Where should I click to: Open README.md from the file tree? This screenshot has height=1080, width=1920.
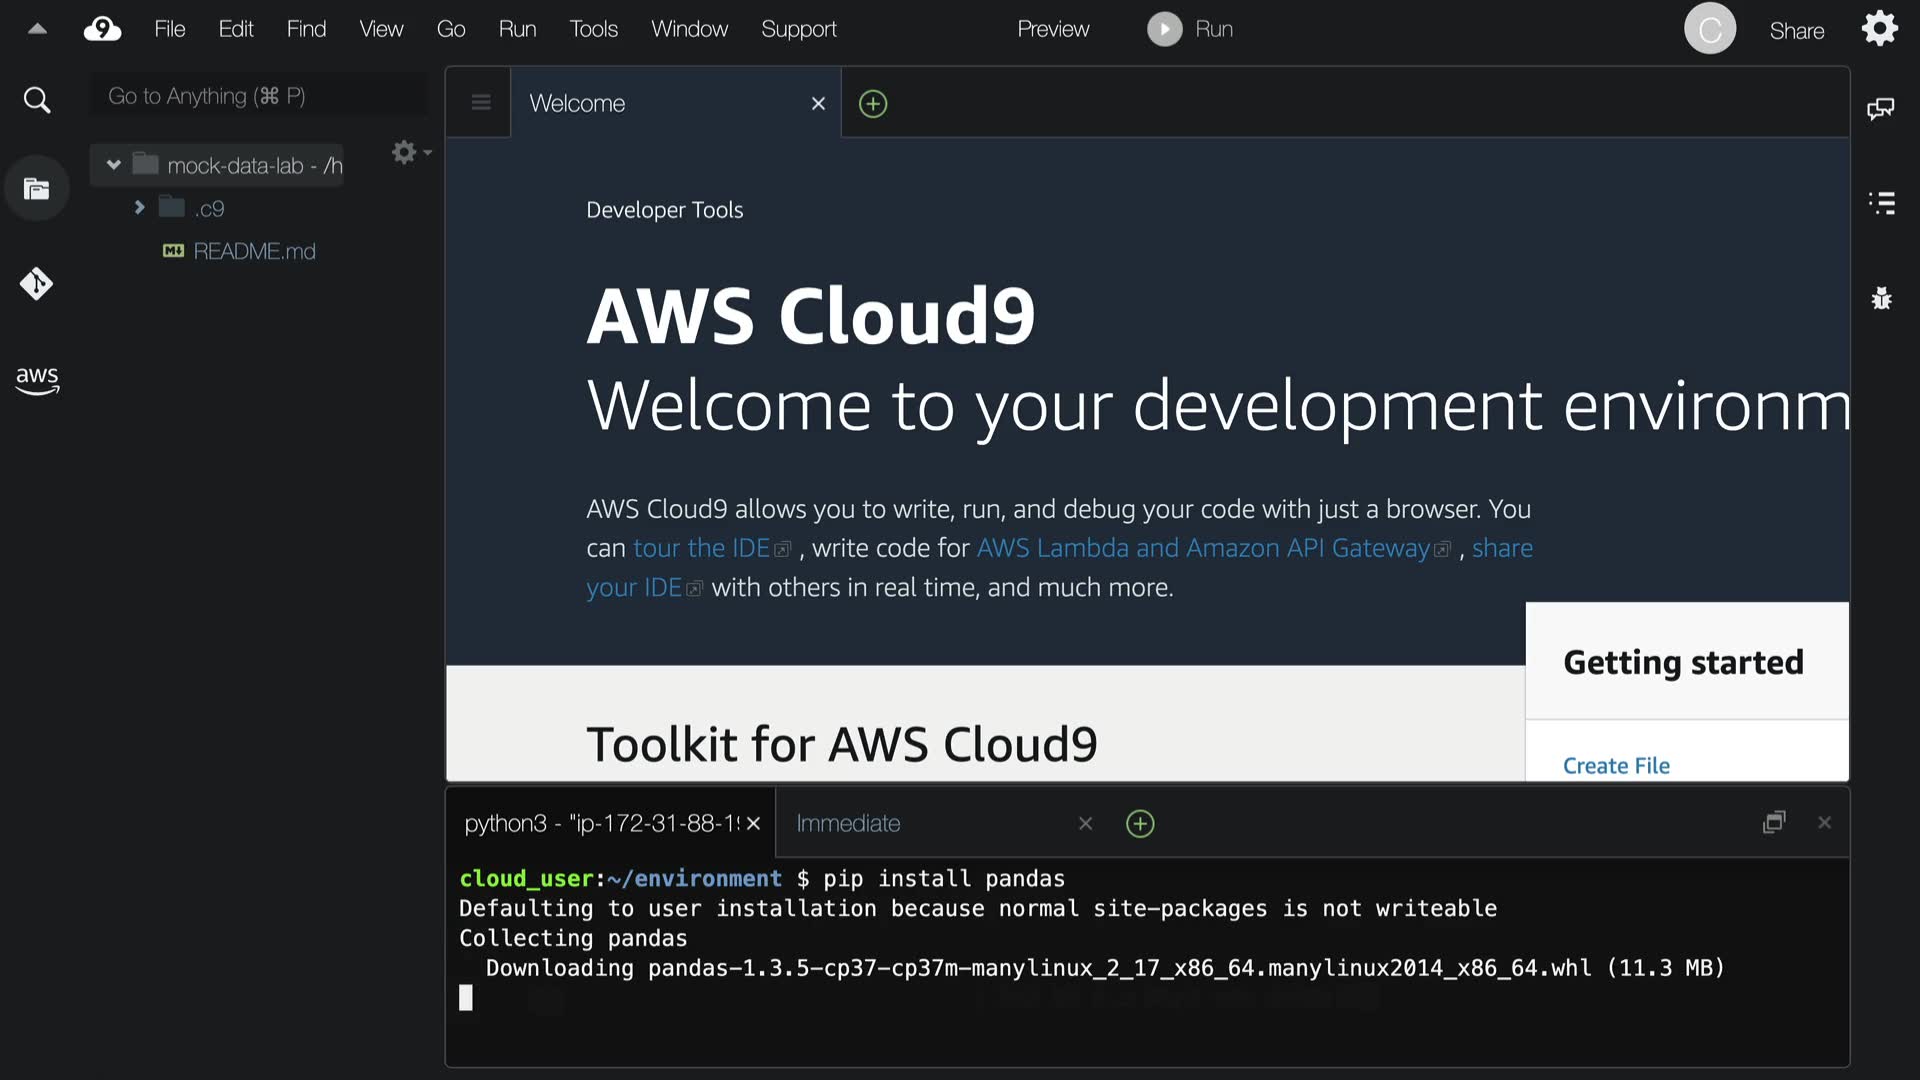[x=254, y=251]
